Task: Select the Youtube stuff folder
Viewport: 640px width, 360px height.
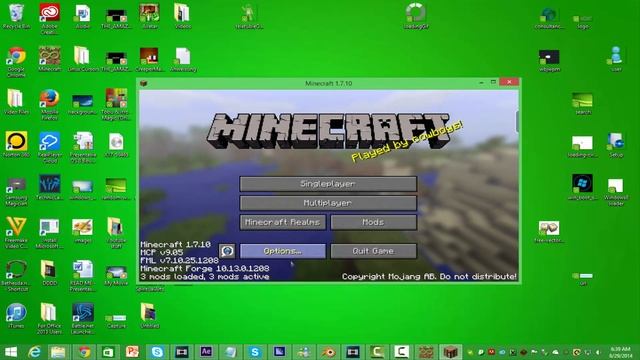Action: 116,233
